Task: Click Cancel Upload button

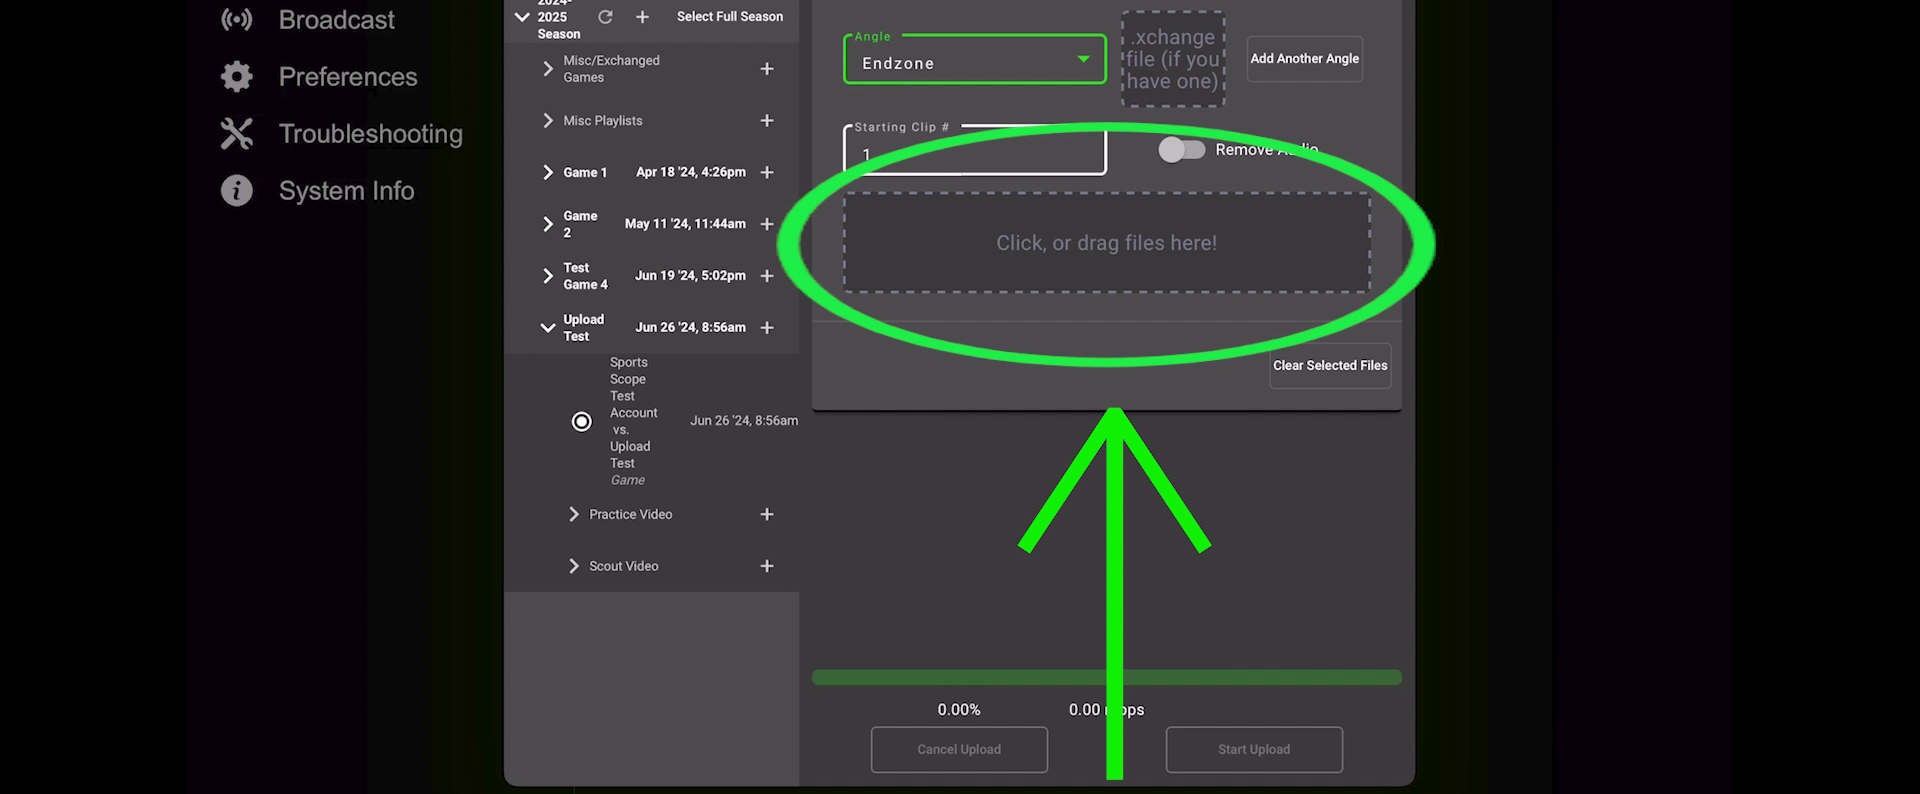Action: (x=959, y=750)
